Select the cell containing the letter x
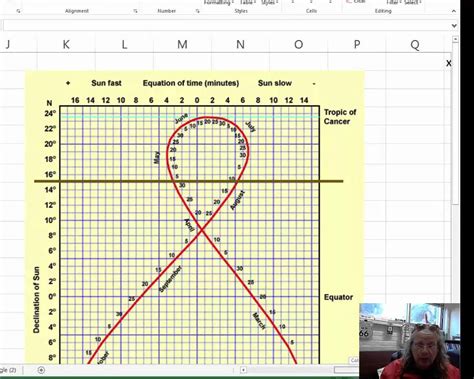 [x=449, y=63]
